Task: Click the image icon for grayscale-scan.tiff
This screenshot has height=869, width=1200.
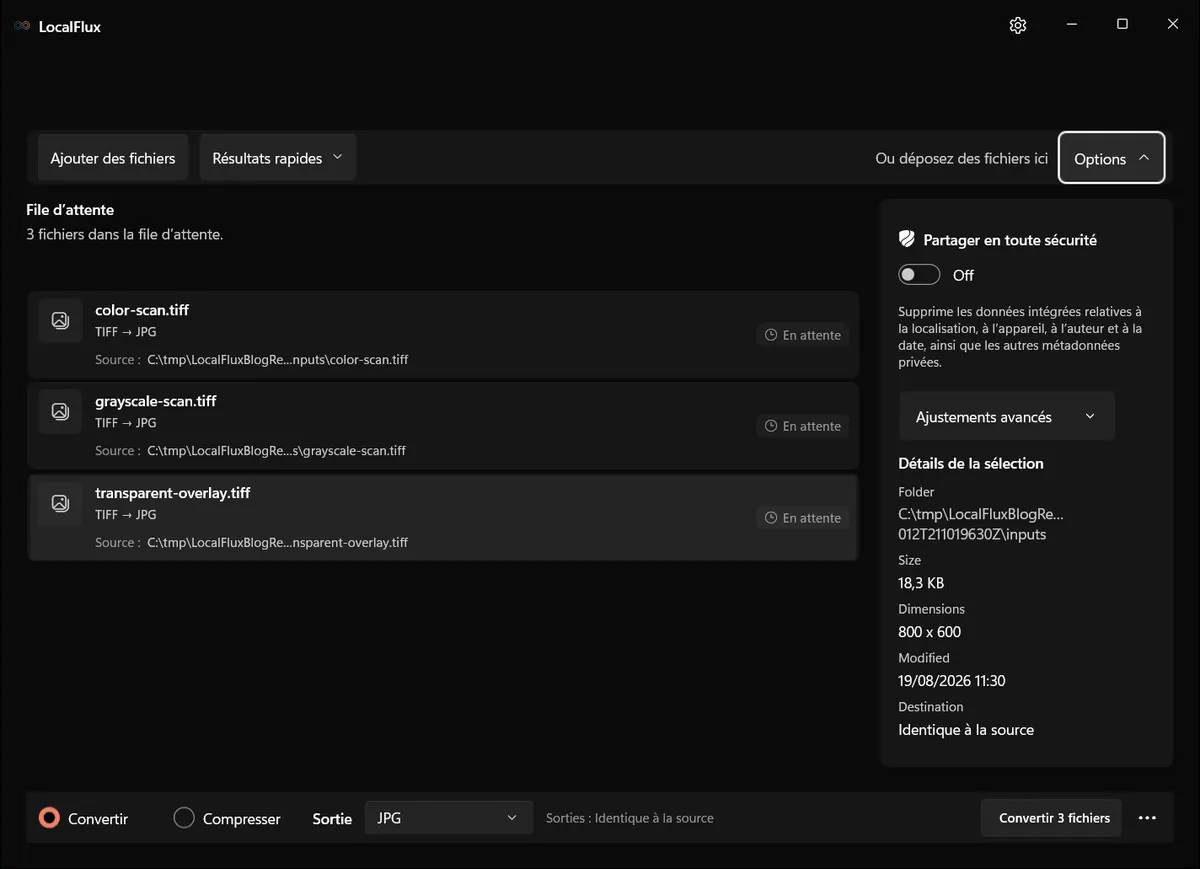Action: pyautogui.click(x=60, y=411)
